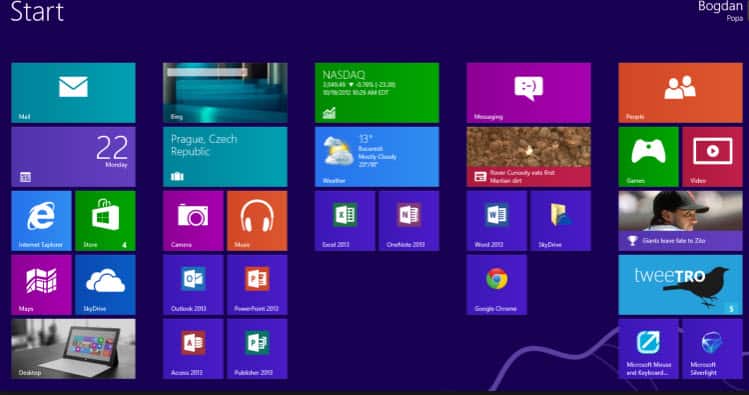Open the Maps tile

[41, 285]
